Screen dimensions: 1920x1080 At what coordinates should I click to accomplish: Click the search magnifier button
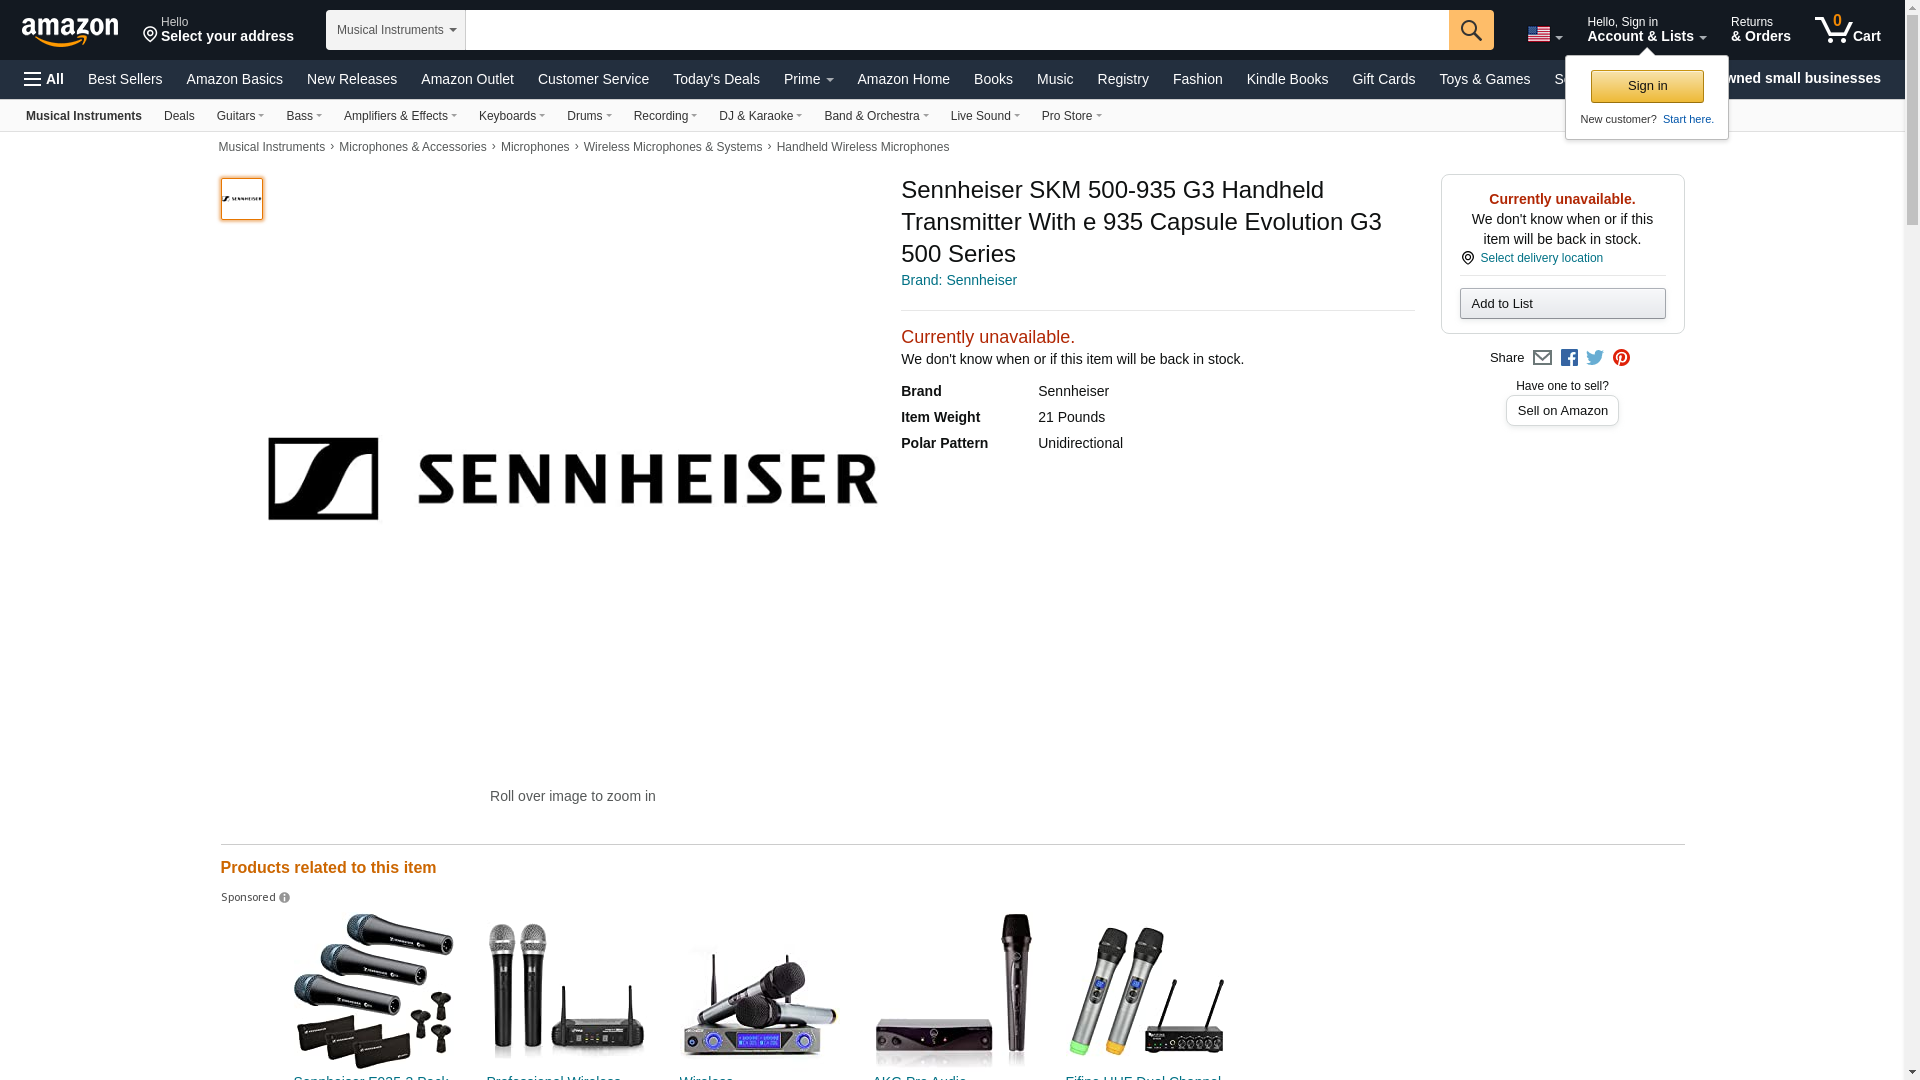click(x=1470, y=30)
